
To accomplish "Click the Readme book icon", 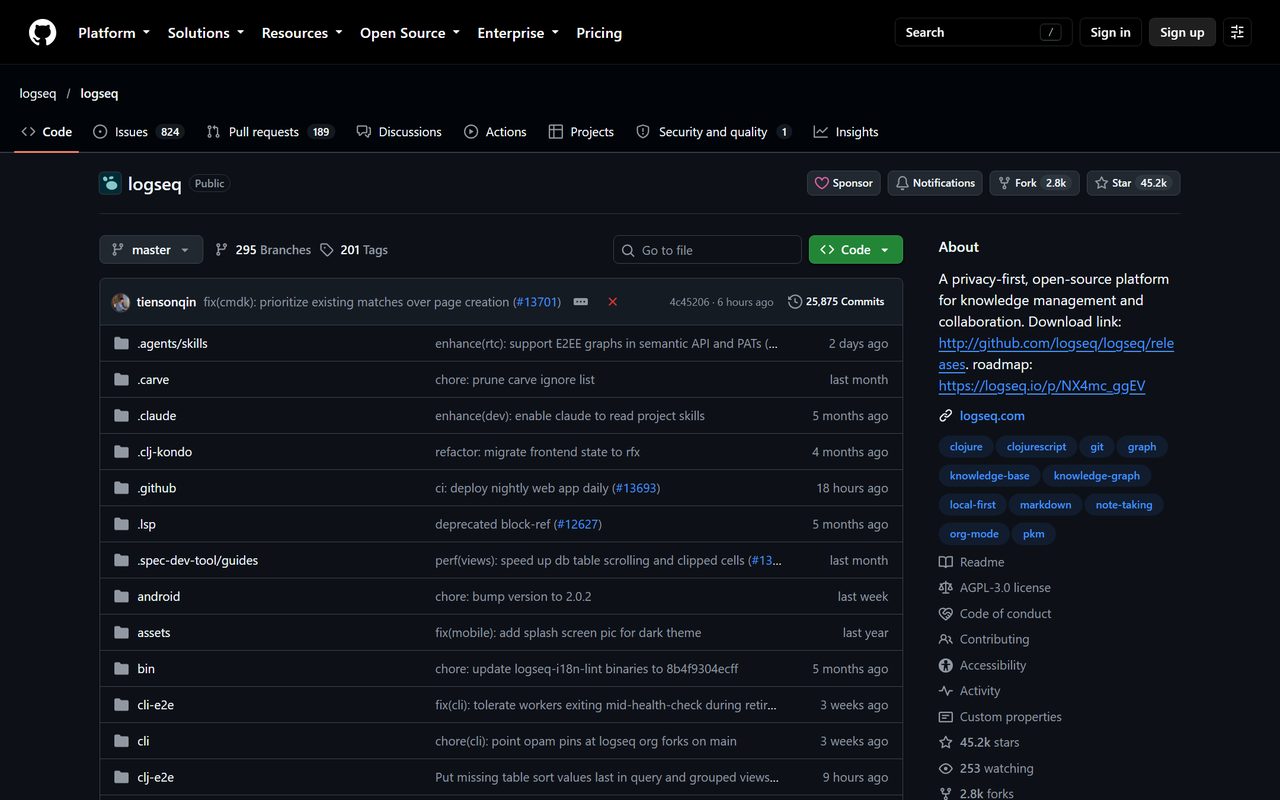I will (945, 562).
